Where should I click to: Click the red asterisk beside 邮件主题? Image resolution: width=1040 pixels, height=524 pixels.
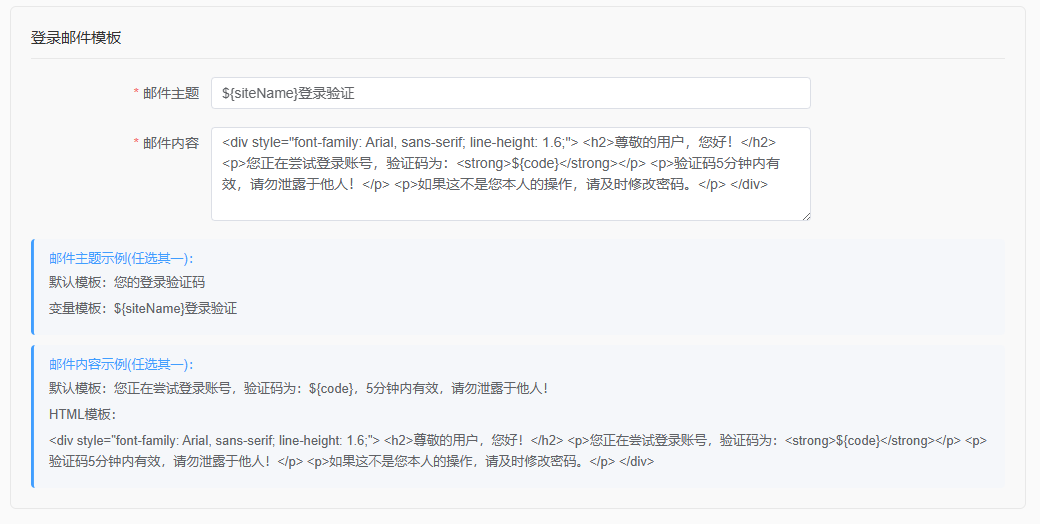[137, 94]
